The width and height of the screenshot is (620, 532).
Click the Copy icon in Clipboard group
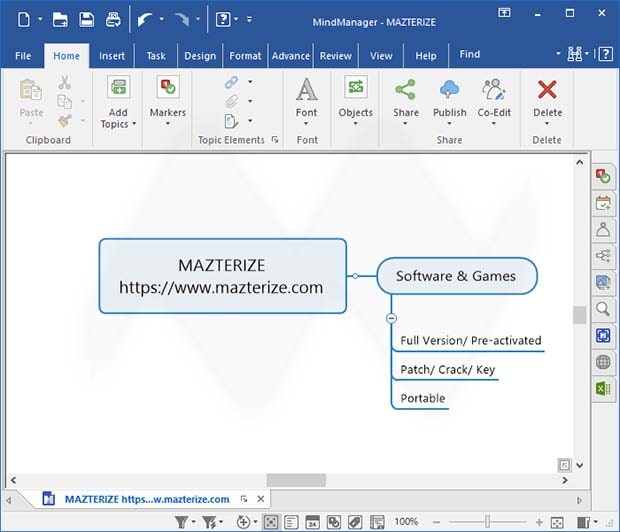64,102
